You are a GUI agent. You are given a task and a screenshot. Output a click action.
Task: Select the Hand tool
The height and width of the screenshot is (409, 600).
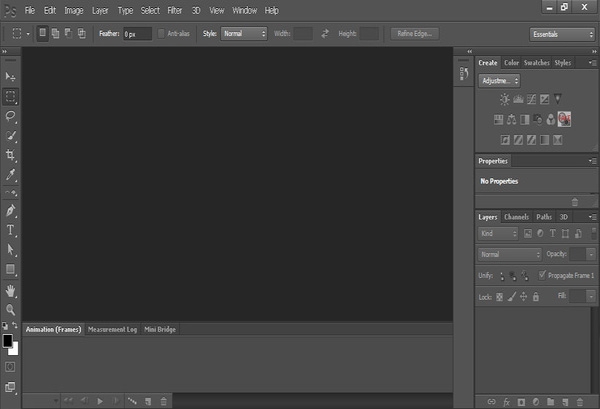point(11,290)
